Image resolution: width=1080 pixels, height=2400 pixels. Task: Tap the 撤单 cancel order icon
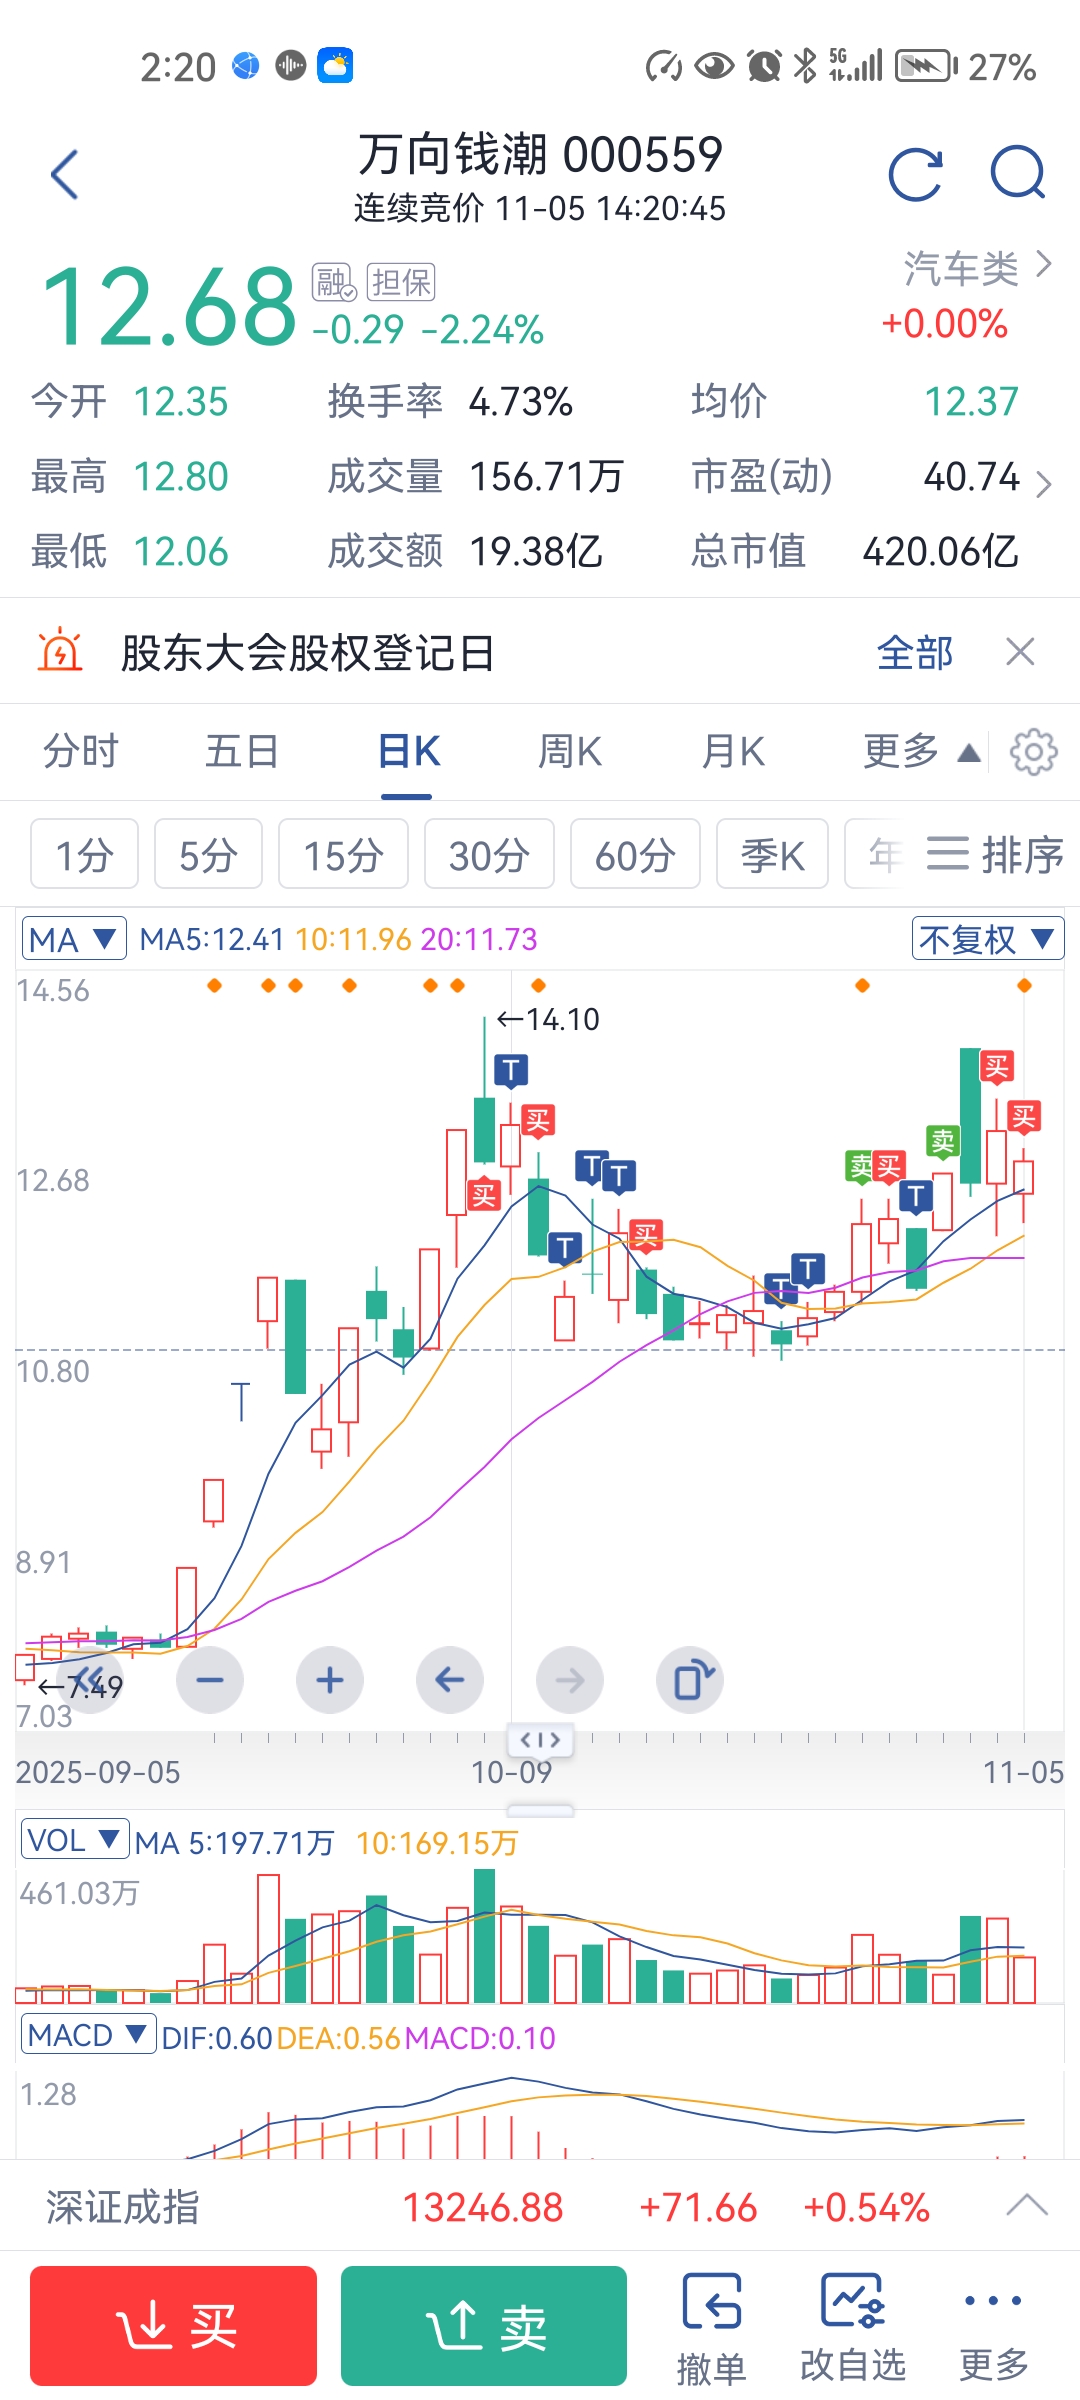tap(712, 2327)
